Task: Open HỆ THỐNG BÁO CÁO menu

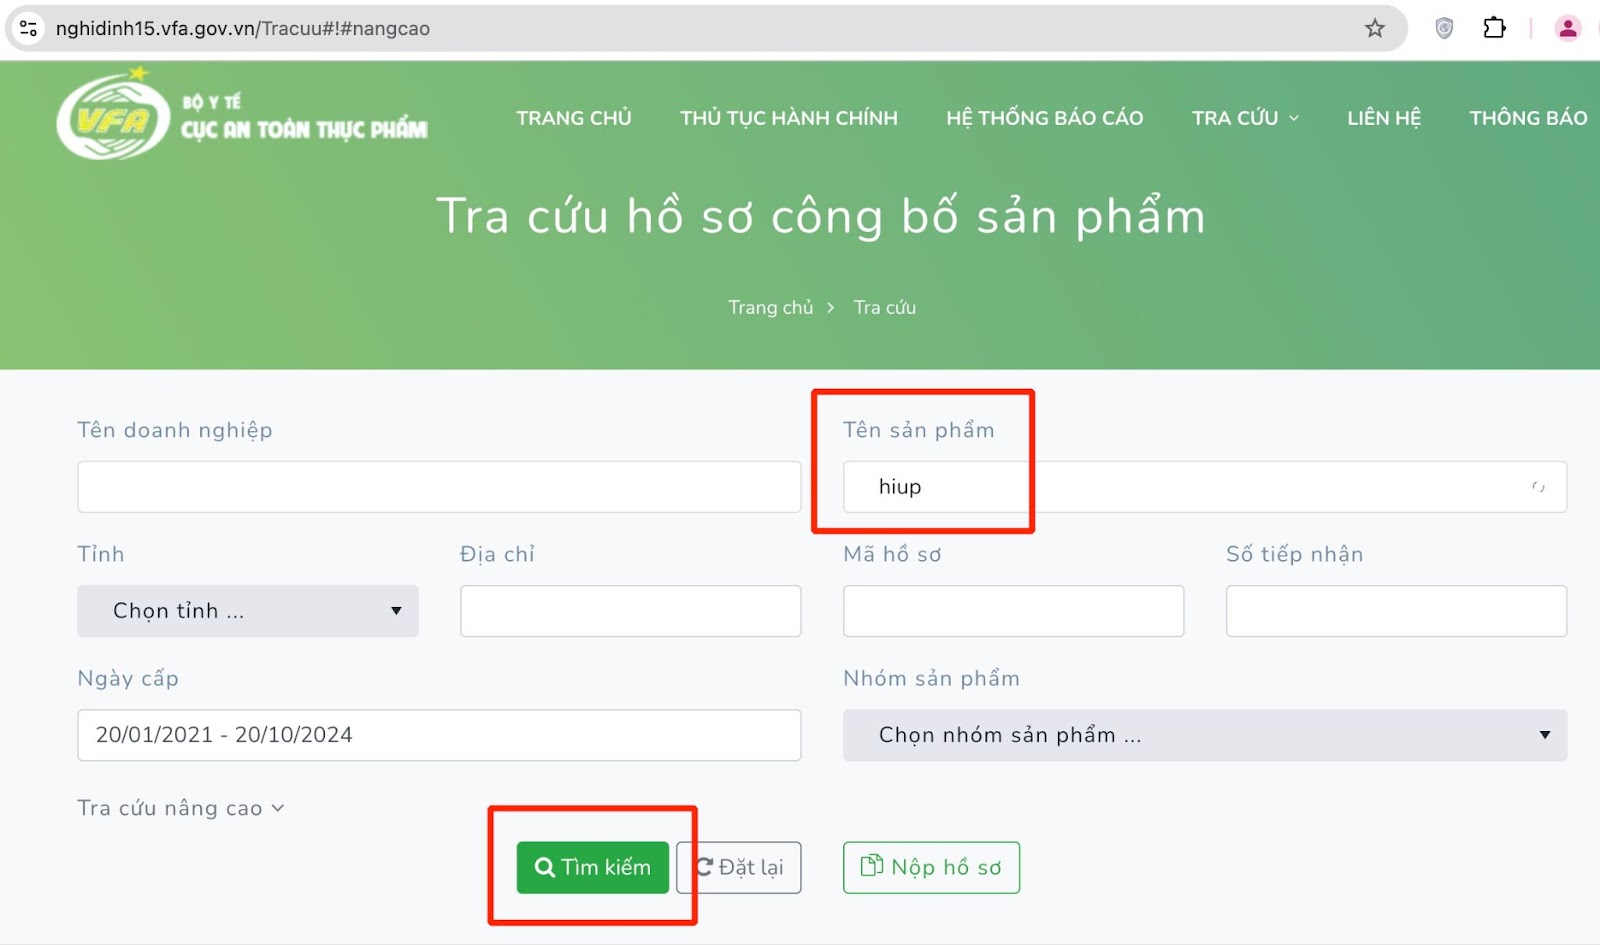Action: pyautogui.click(x=1045, y=118)
